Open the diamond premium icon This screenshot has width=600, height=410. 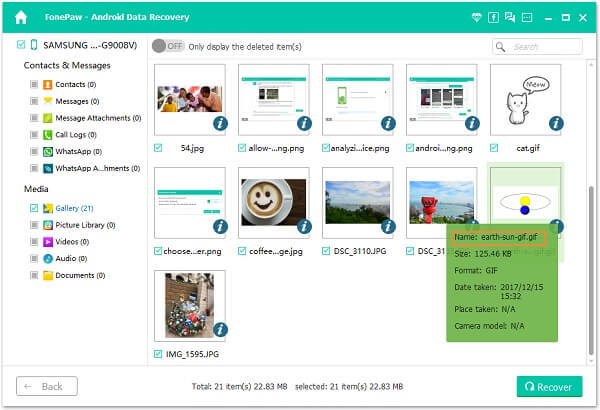476,17
